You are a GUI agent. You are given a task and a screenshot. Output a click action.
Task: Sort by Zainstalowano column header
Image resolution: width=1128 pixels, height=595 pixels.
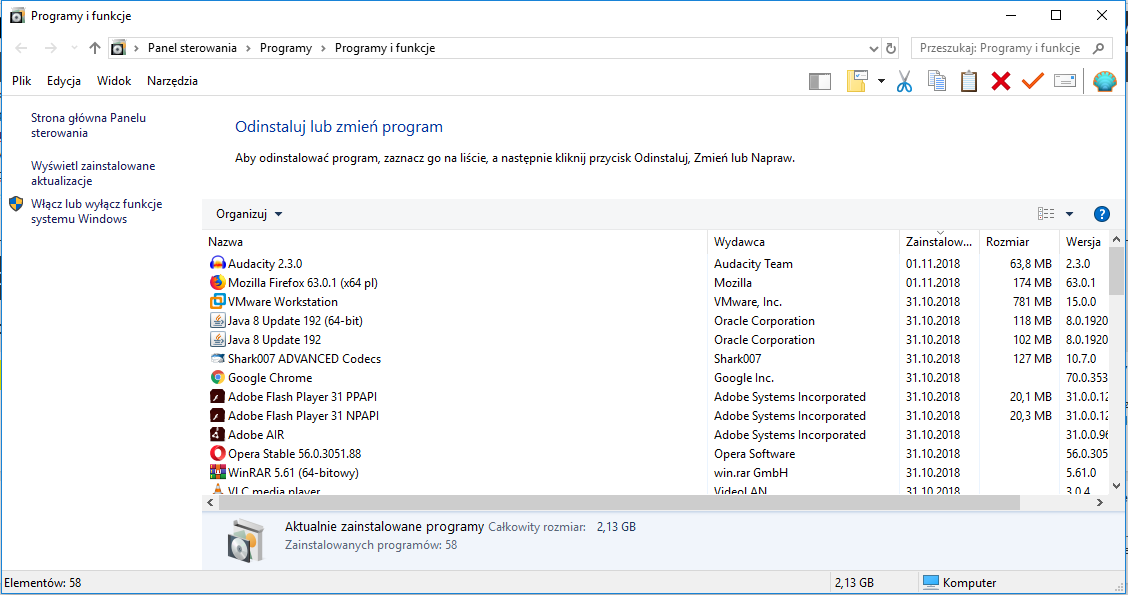click(940, 242)
